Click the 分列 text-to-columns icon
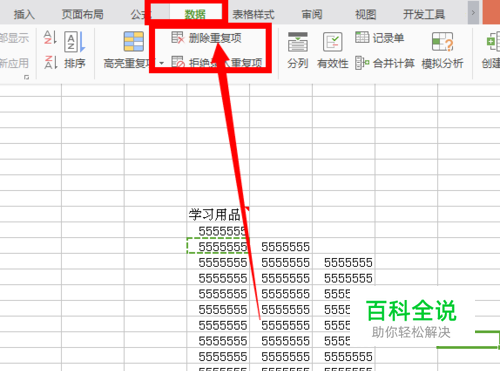Screen dimensions: 500x371 pyautogui.click(x=298, y=42)
